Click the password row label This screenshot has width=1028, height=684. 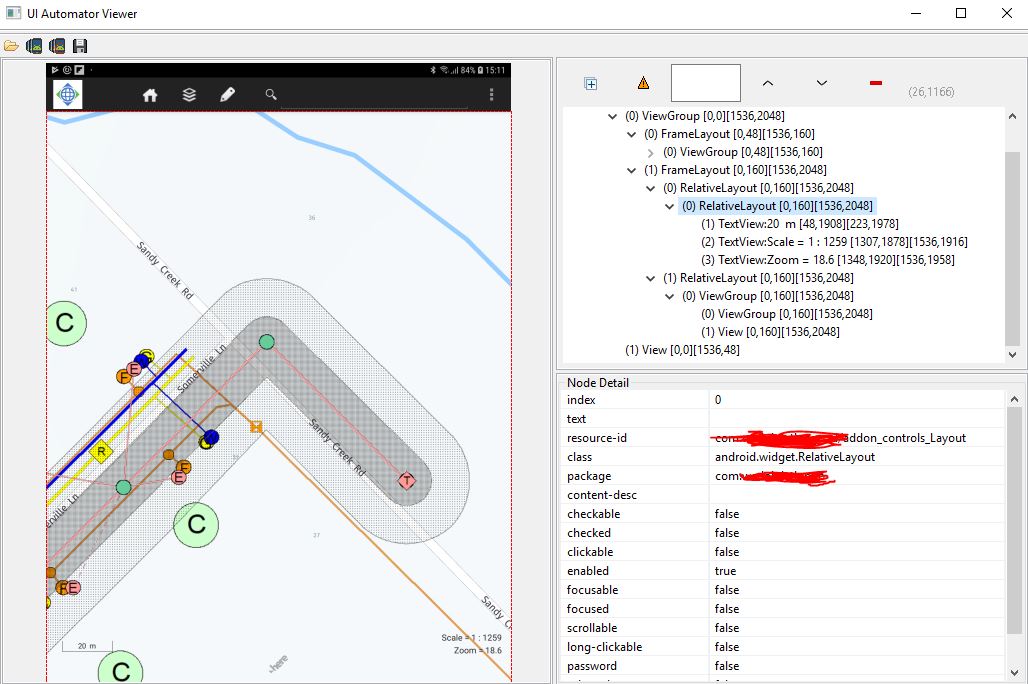[591, 666]
